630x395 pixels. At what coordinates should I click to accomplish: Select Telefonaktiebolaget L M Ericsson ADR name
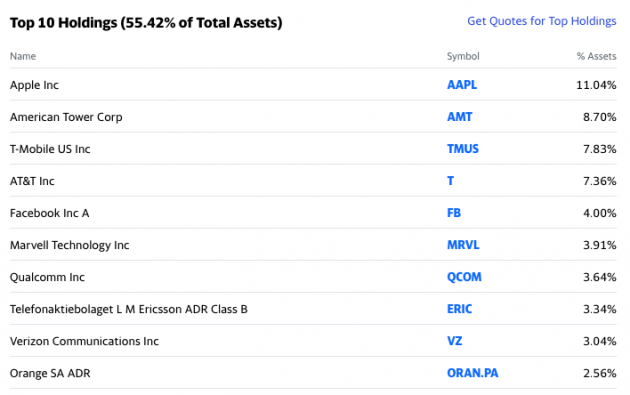pyautogui.click(x=129, y=309)
